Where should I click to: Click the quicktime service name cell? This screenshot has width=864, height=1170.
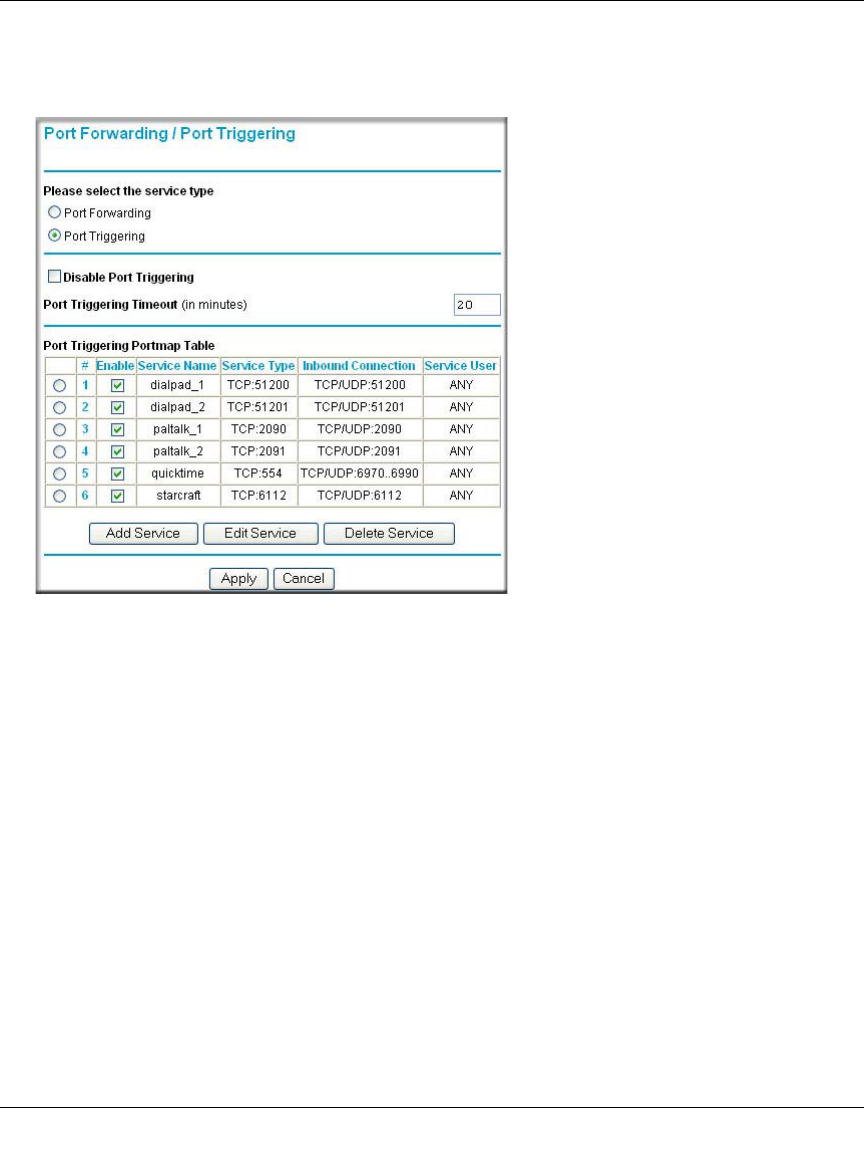coord(178,473)
